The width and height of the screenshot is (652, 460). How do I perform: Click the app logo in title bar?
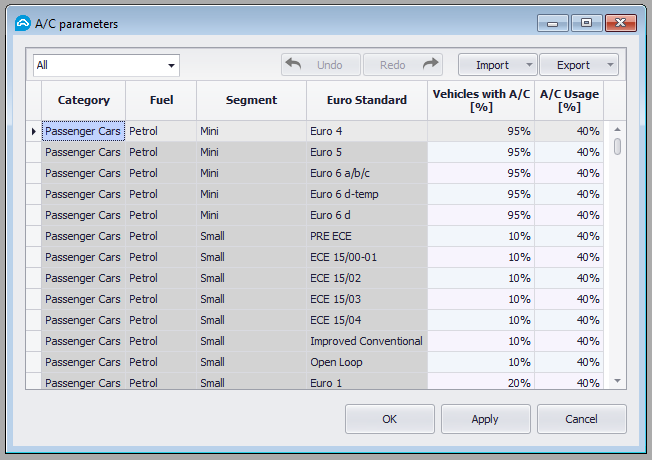pyautogui.click(x=22, y=23)
